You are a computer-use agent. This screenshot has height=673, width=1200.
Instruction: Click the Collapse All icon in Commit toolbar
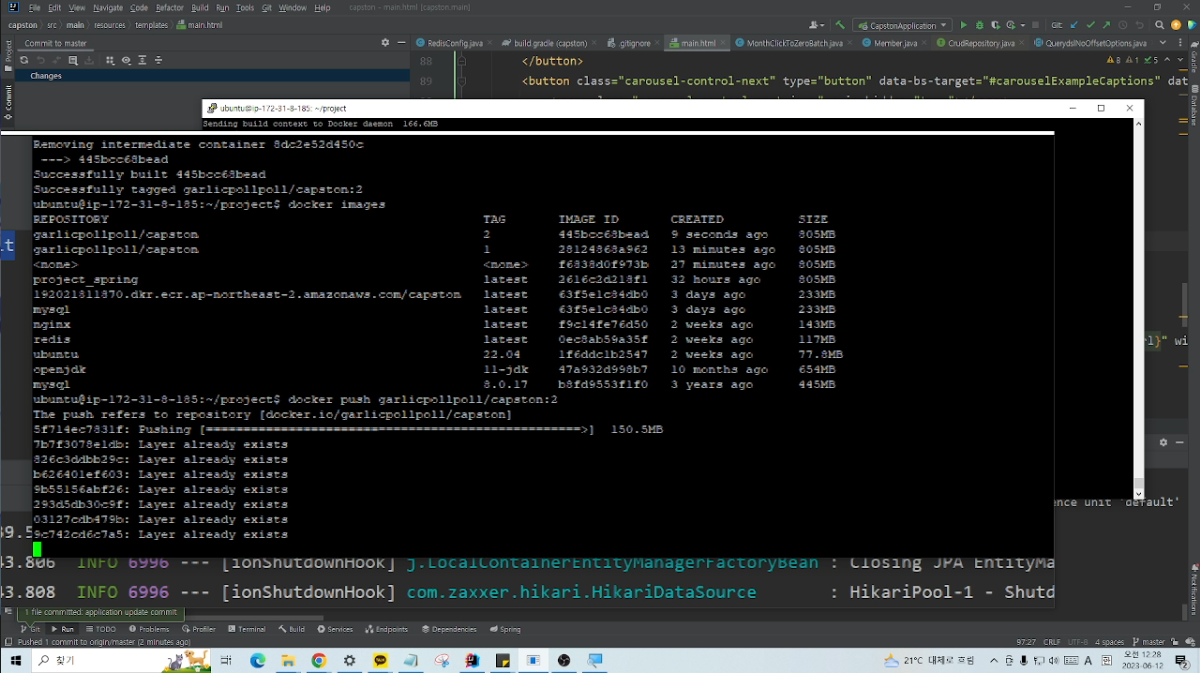click(157, 60)
